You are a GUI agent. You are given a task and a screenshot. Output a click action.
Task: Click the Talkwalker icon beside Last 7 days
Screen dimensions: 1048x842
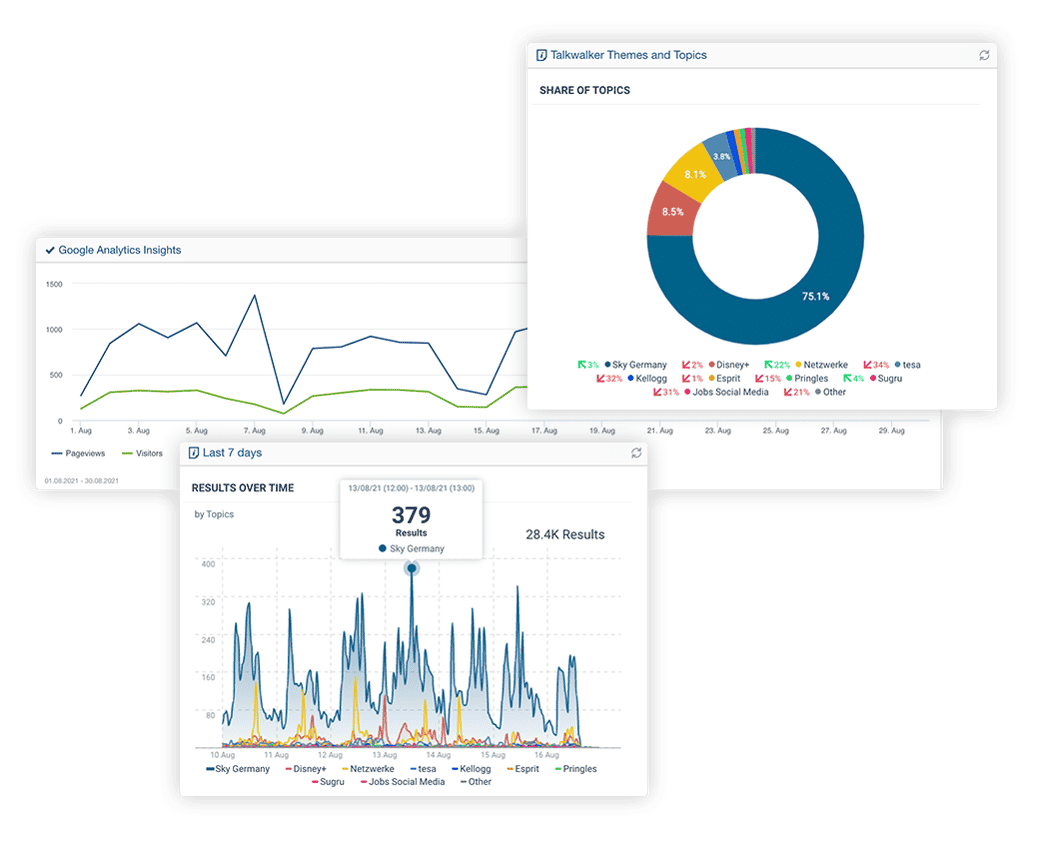(194, 453)
